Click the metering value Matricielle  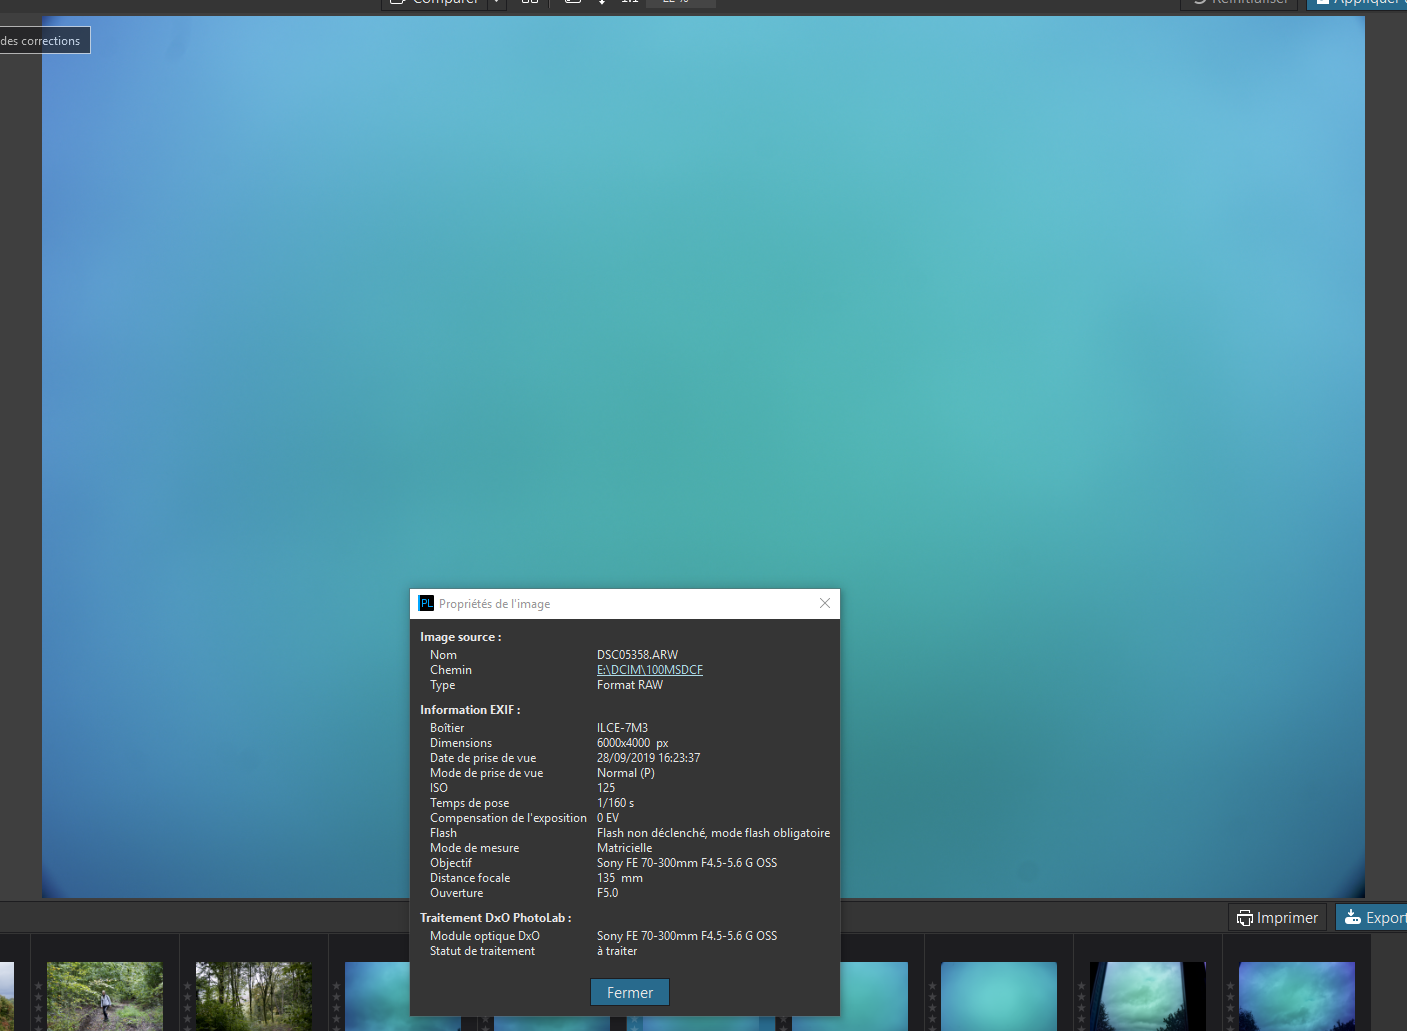(x=624, y=848)
